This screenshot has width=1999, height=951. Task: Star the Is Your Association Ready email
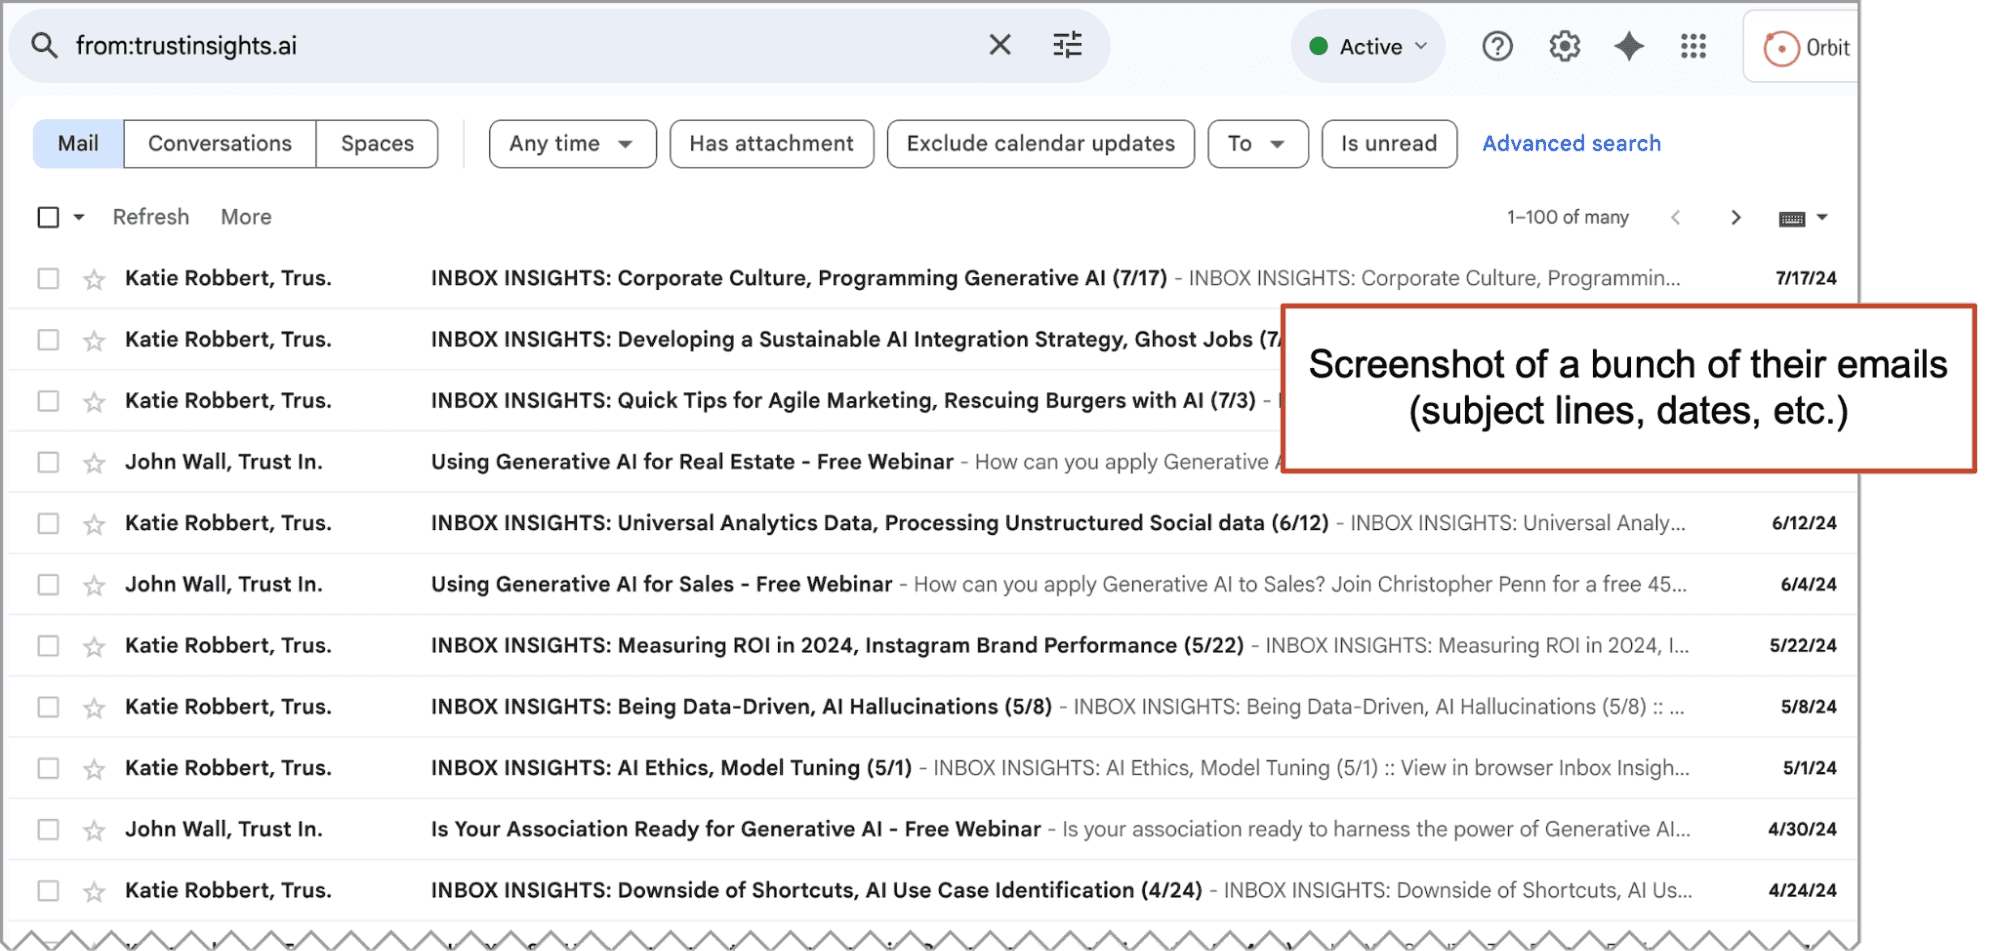click(x=94, y=830)
